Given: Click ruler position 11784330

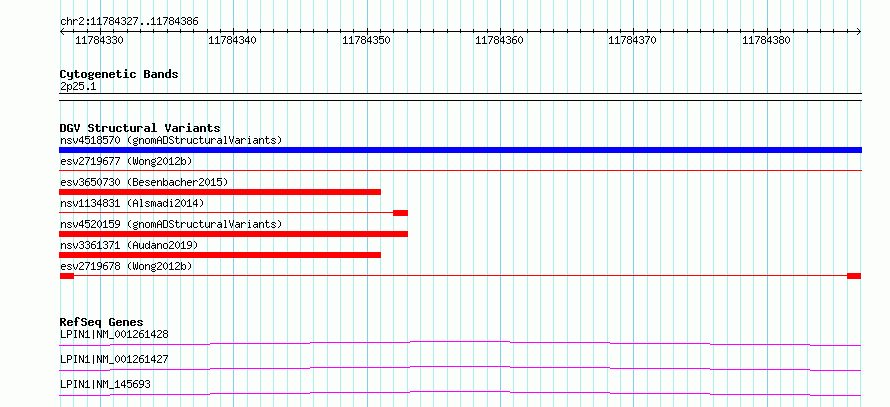Looking at the screenshot, I should click(99, 40).
